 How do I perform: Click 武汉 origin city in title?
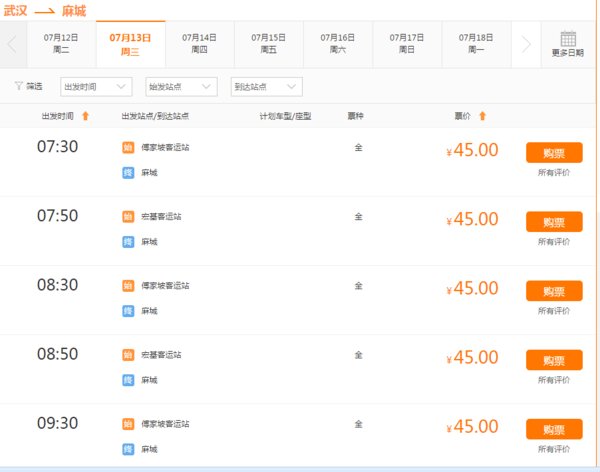15,10
